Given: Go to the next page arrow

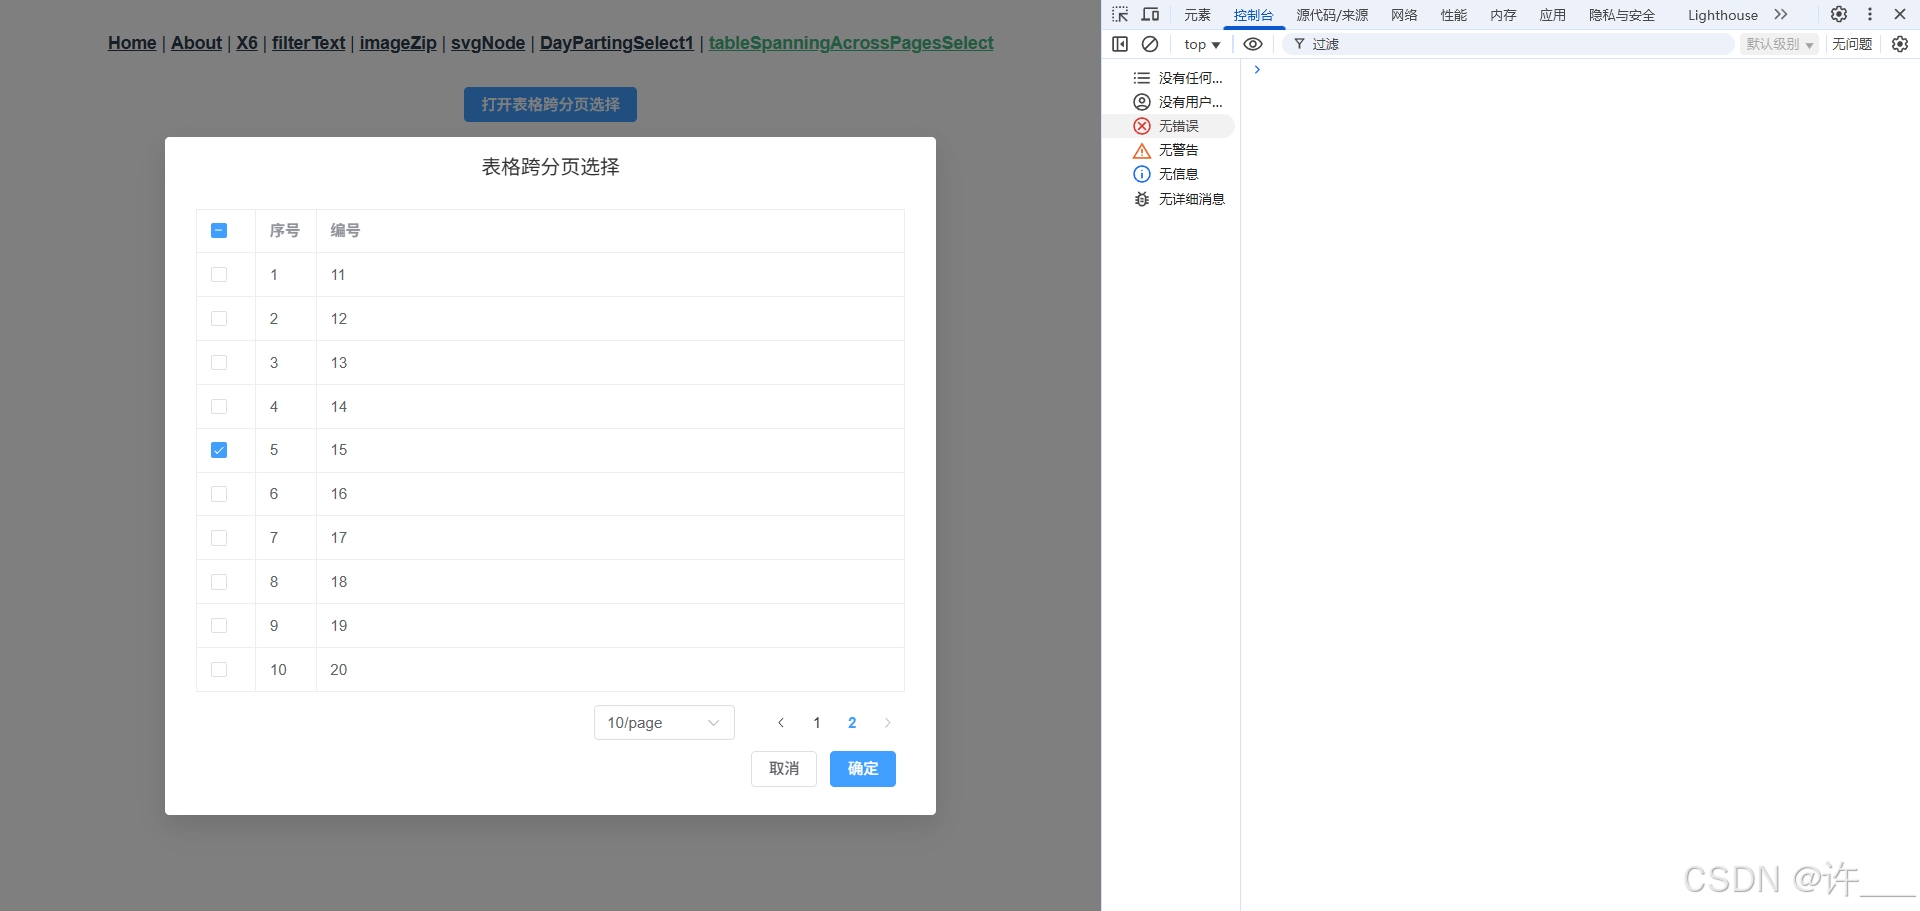Looking at the screenshot, I should tap(887, 723).
